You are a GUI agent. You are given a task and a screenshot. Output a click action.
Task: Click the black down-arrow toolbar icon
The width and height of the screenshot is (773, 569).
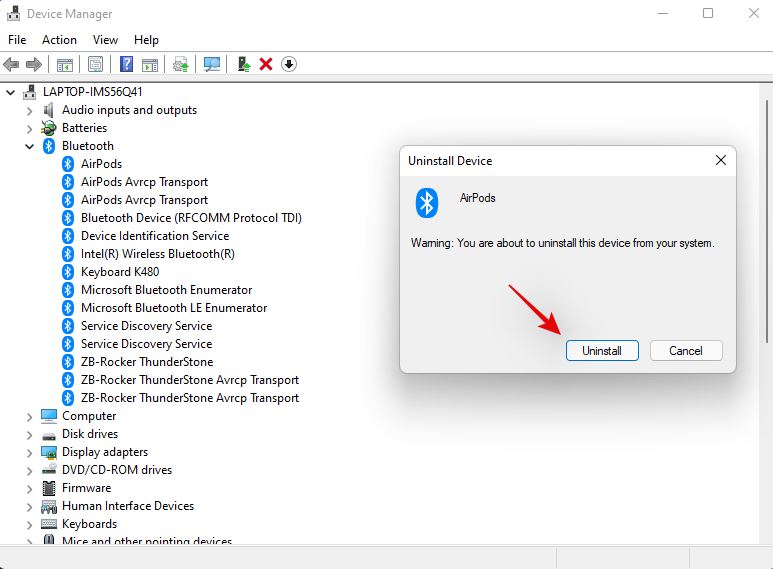click(289, 64)
